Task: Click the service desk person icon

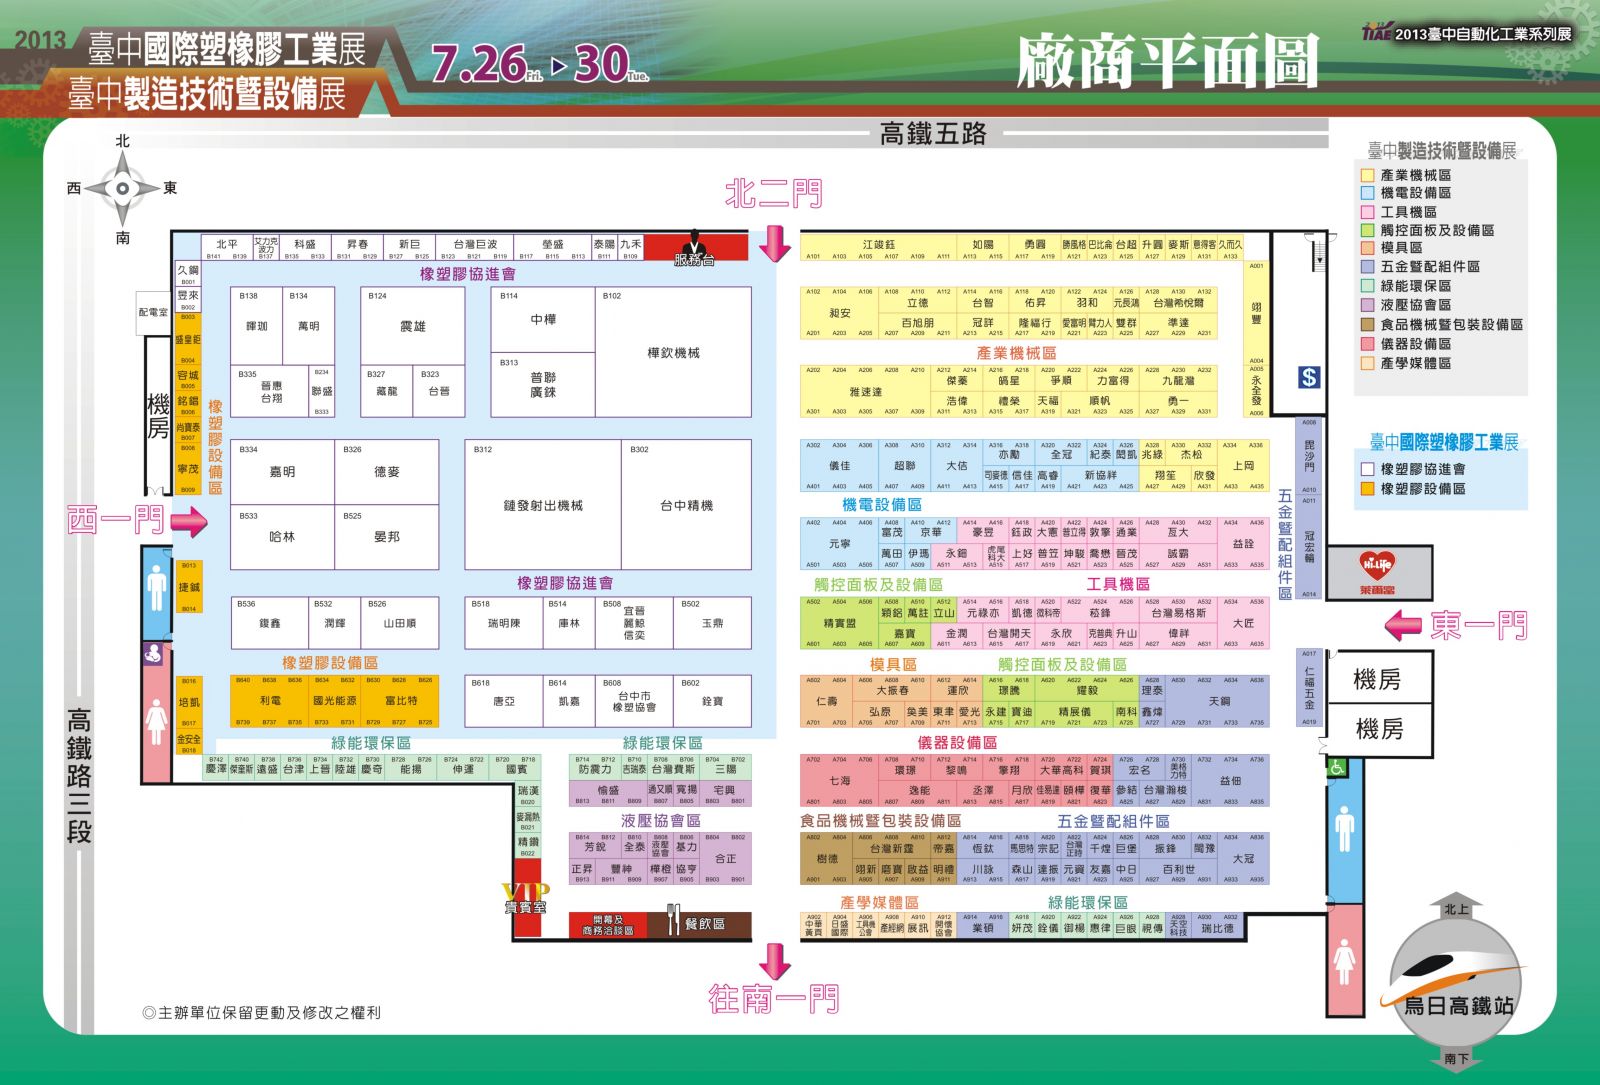Action: 694,245
